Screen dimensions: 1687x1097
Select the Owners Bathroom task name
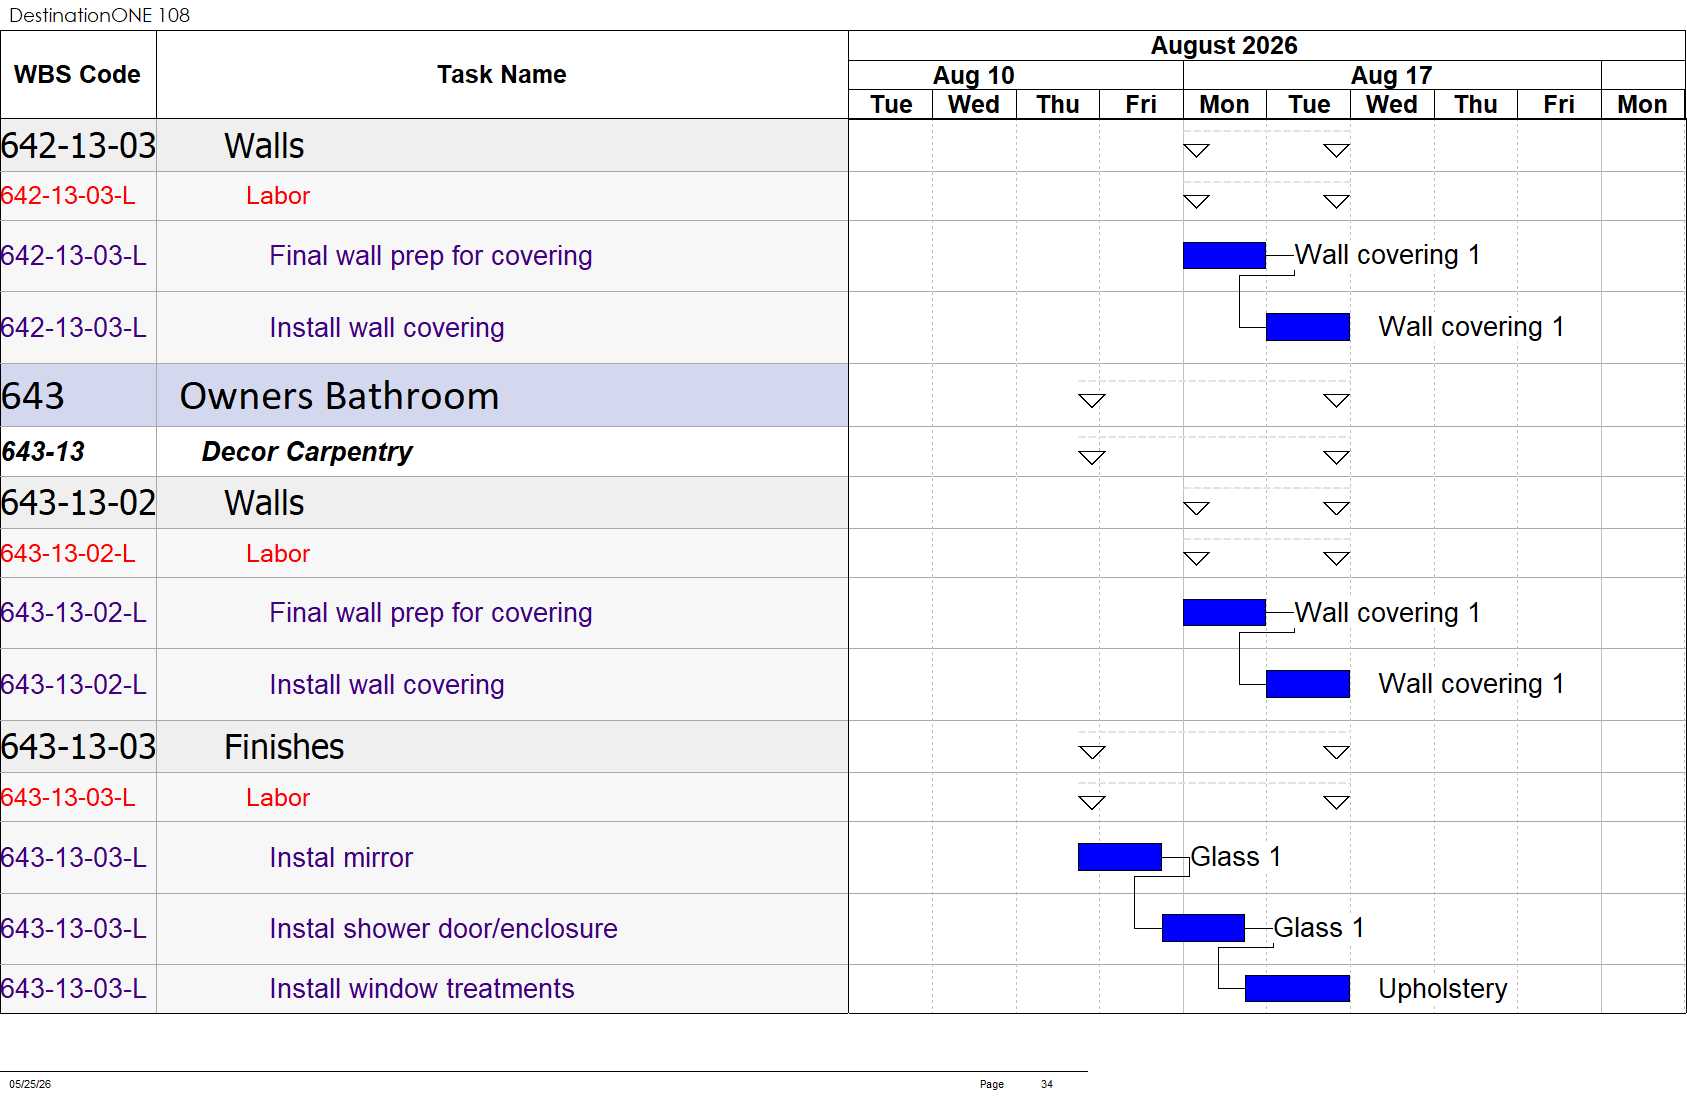pyautogui.click(x=339, y=396)
